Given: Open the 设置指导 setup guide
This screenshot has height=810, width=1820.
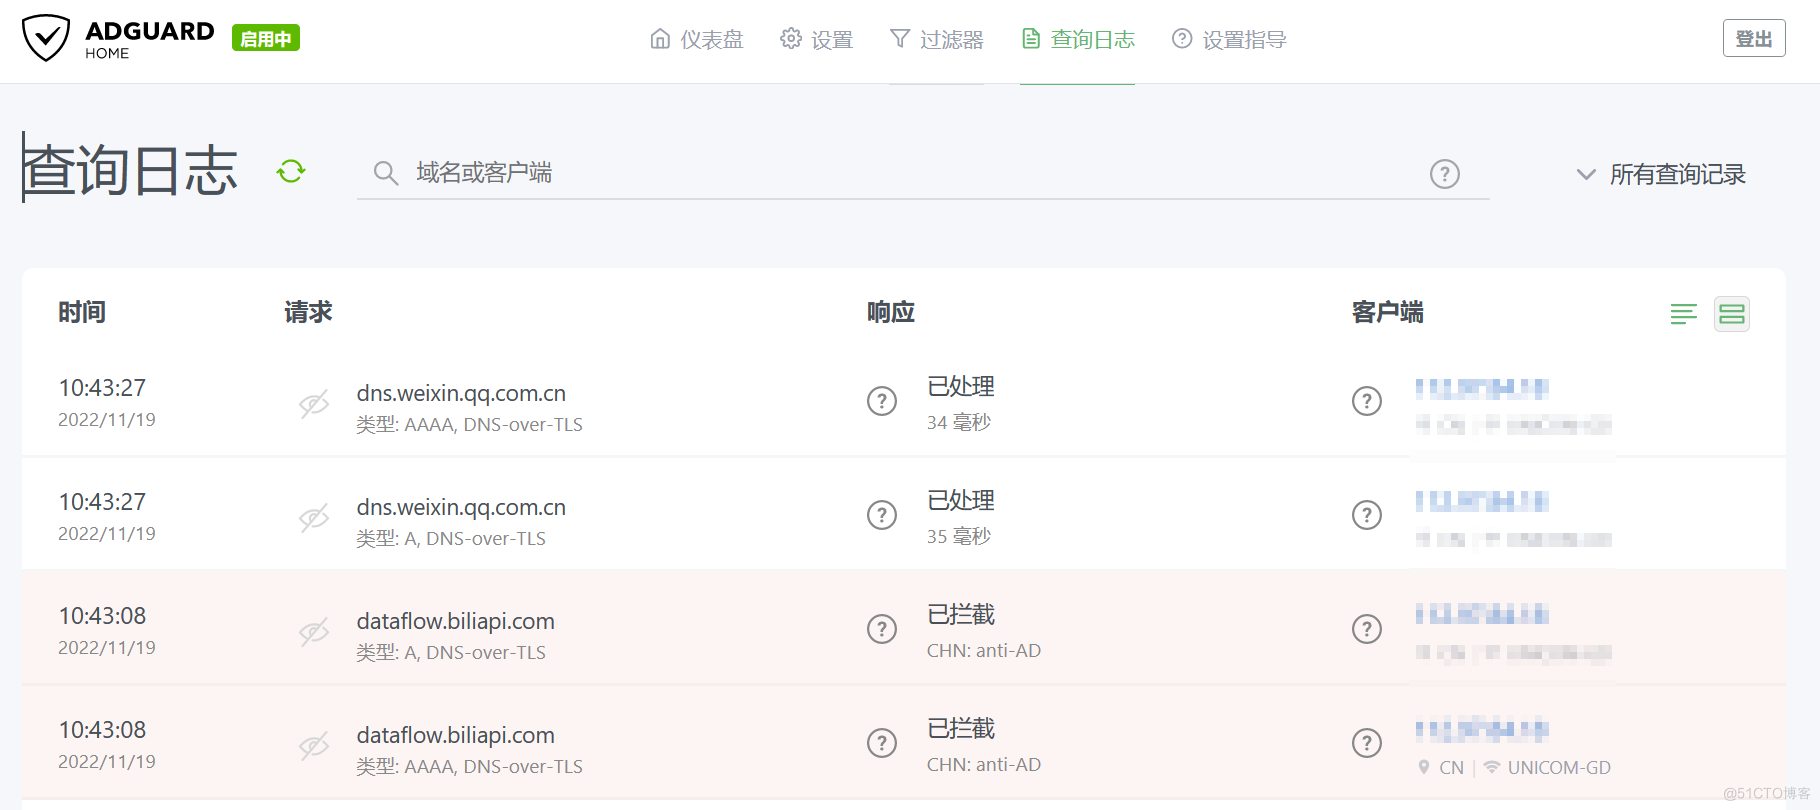Looking at the screenshot, I should point(1228,39).
